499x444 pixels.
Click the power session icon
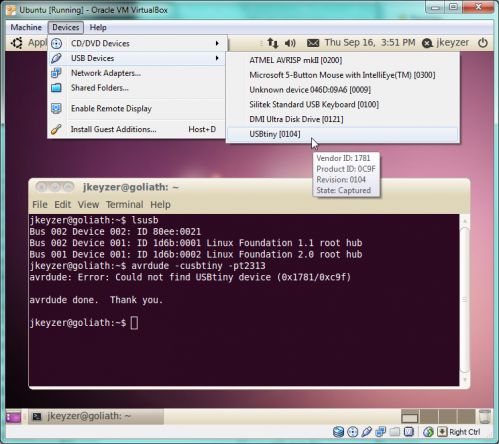(483, 43)
